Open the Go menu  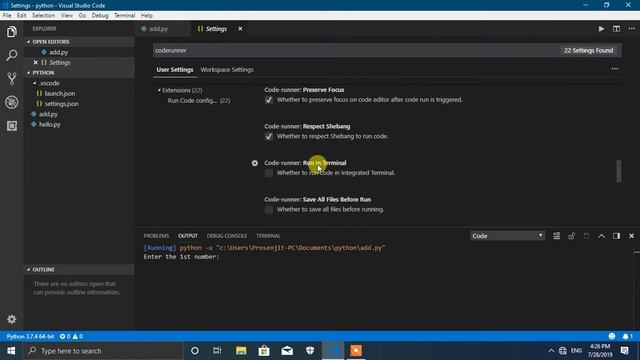click(x=82, y=16)
